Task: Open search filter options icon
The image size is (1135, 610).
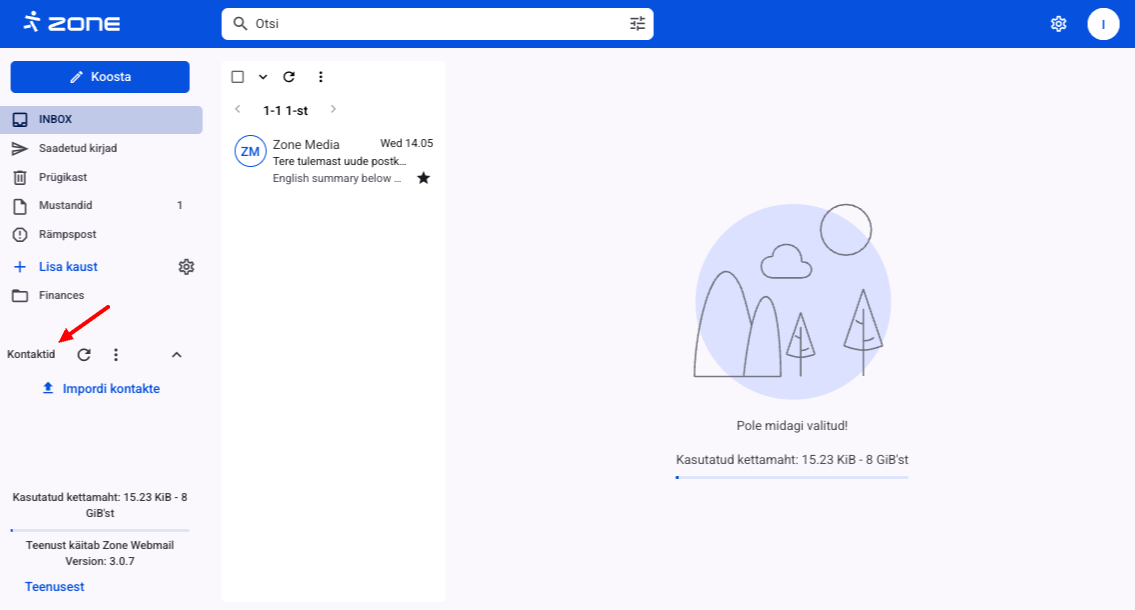Action: pyautogui.click(x=637, y=23)
